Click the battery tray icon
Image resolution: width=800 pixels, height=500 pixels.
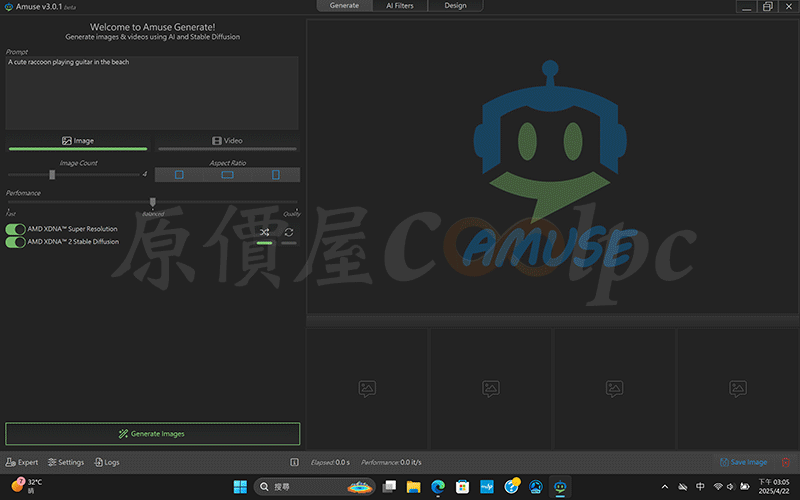click(x=745, y=487)
